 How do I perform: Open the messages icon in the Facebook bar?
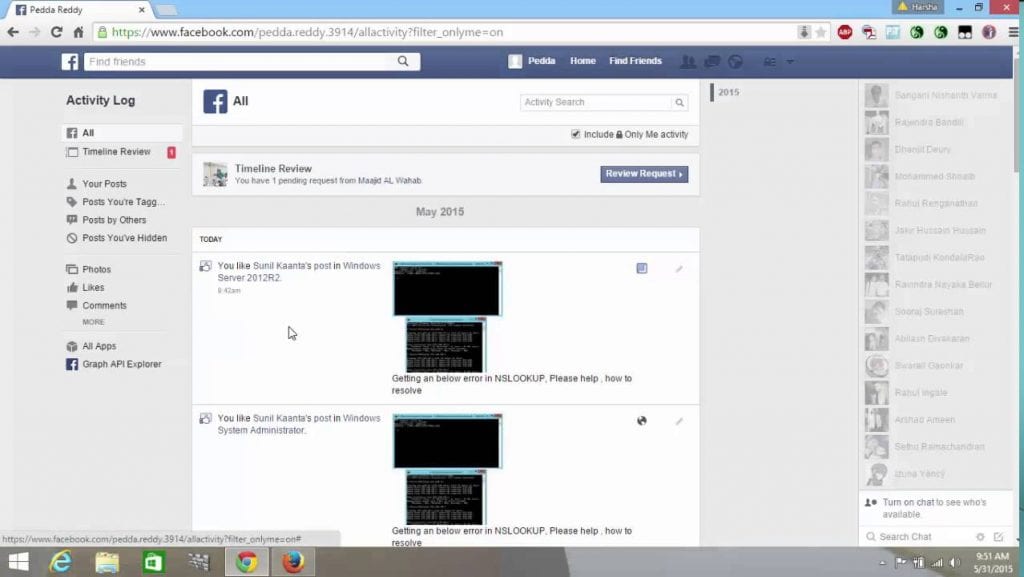point(712,62)
